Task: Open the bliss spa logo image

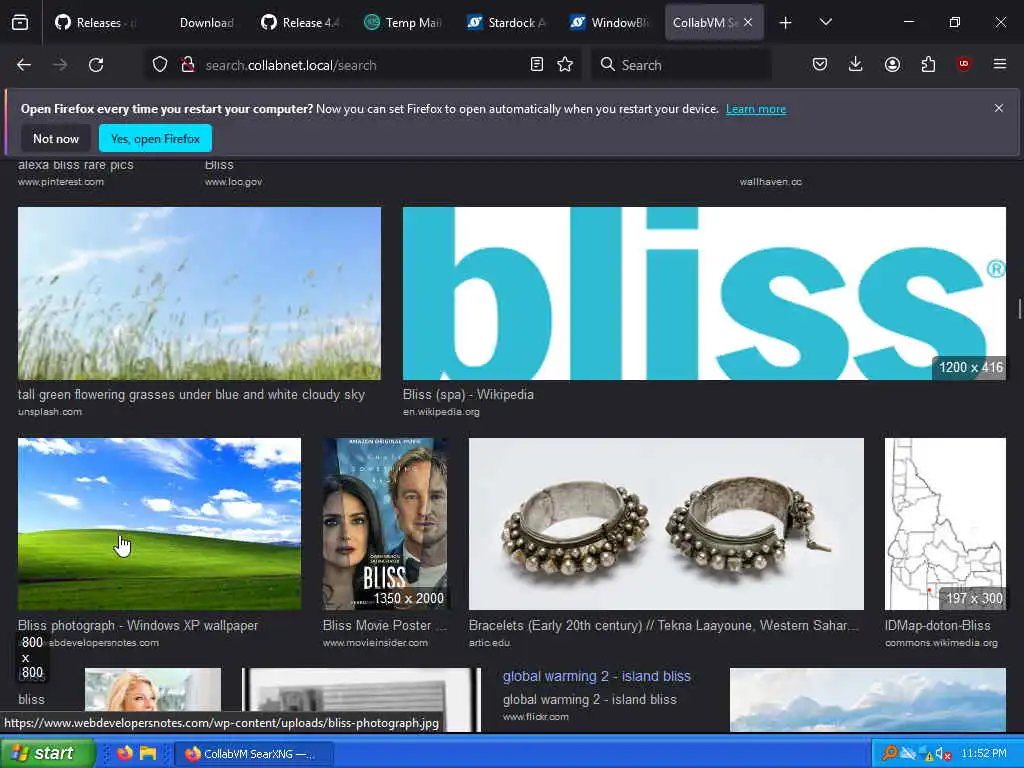Action: click(x=704, y=293)
